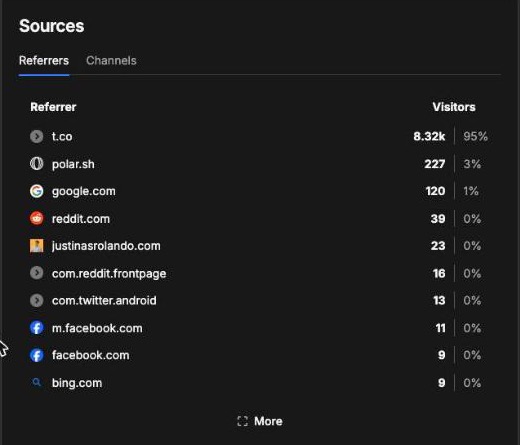Screen dimensions: 520x445
Task: Select the facebook.com referrer name
Action: (90, 355)
